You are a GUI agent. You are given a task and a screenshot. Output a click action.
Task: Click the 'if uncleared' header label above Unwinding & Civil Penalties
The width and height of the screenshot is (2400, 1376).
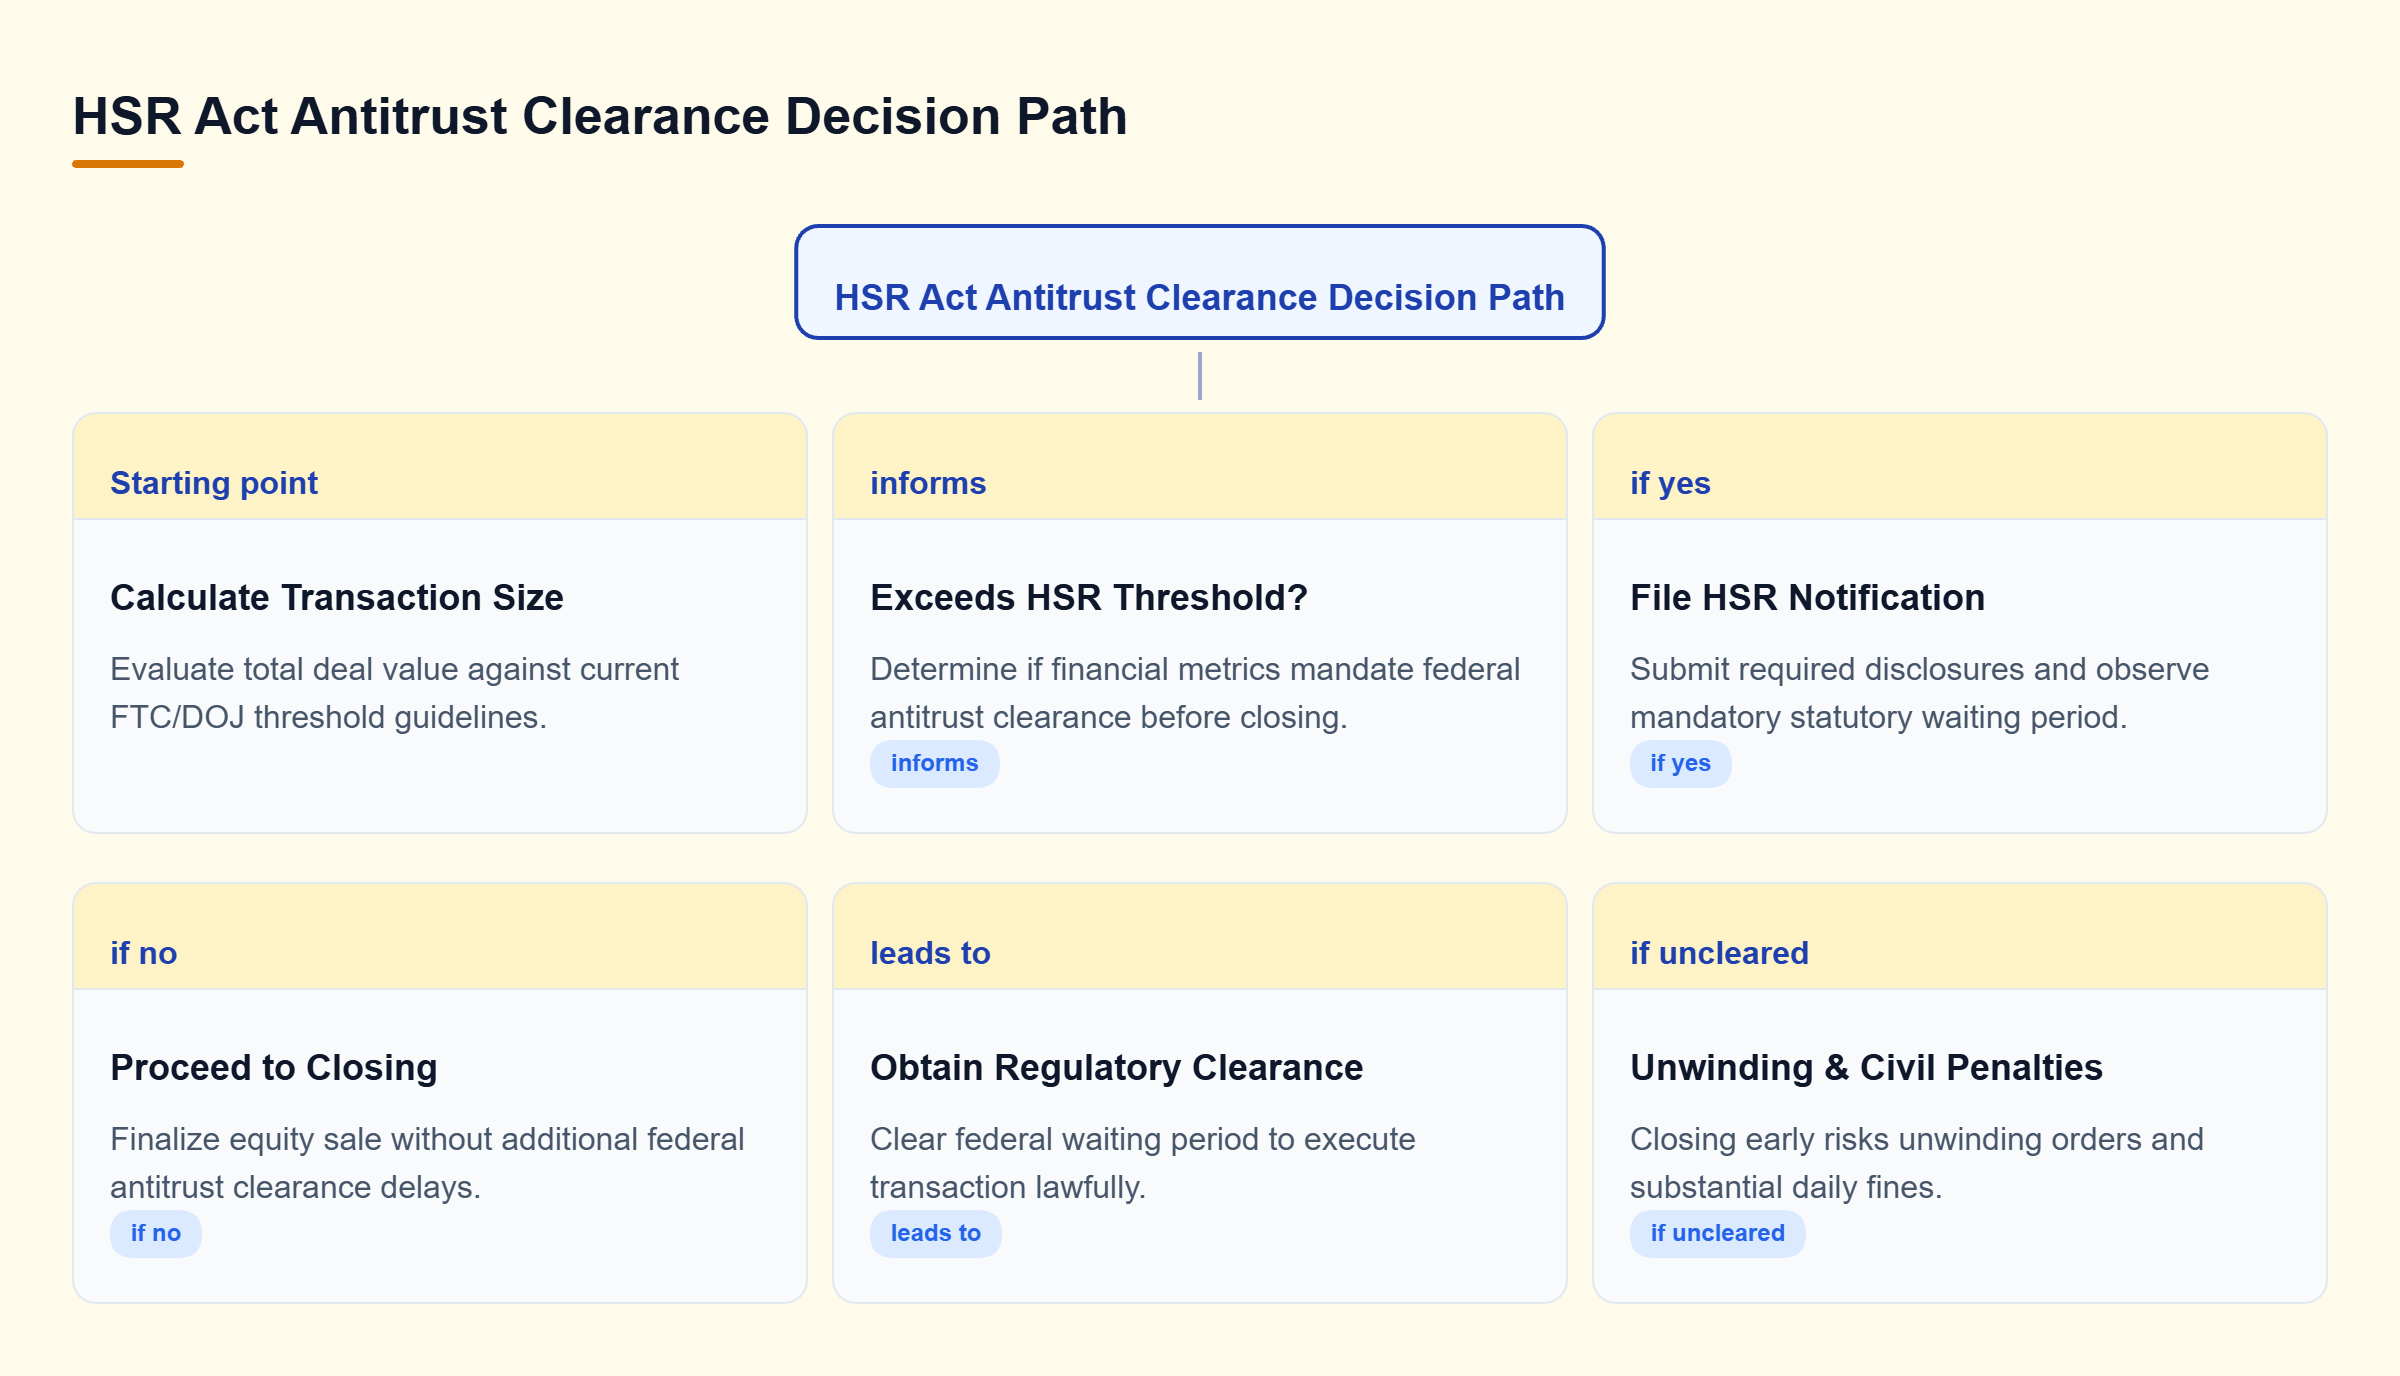pyautogui.click(x=1719, y=953)
